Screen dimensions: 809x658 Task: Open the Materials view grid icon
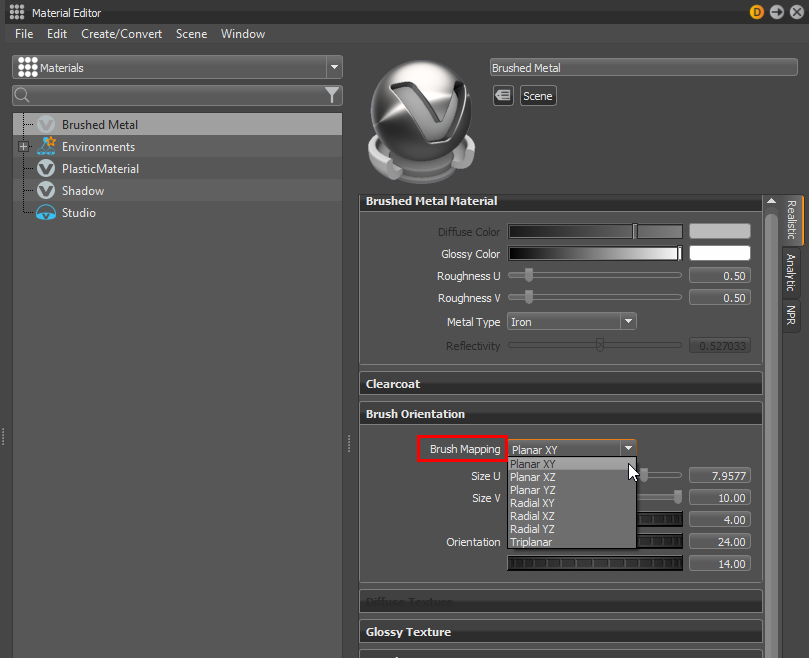pos(27,67)
